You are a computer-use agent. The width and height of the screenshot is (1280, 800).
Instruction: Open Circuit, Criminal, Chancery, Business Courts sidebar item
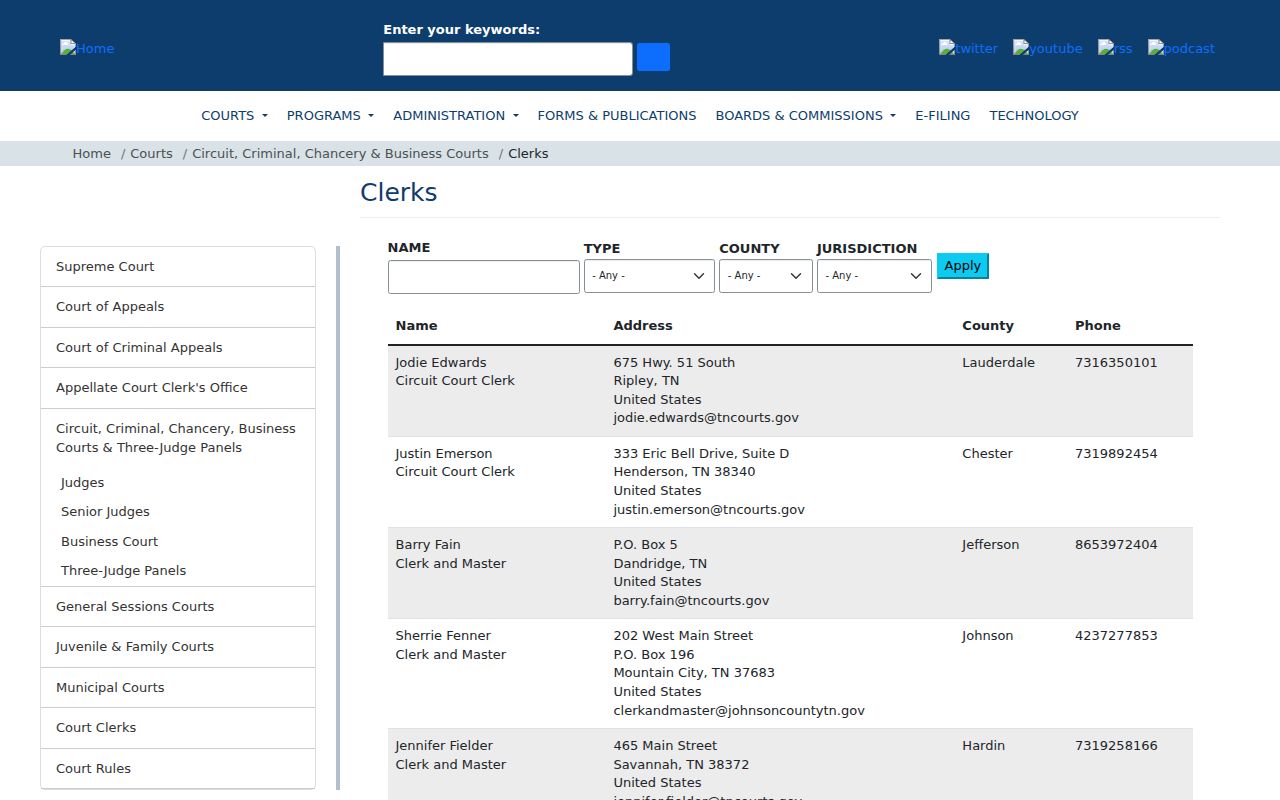click(178, 438)
